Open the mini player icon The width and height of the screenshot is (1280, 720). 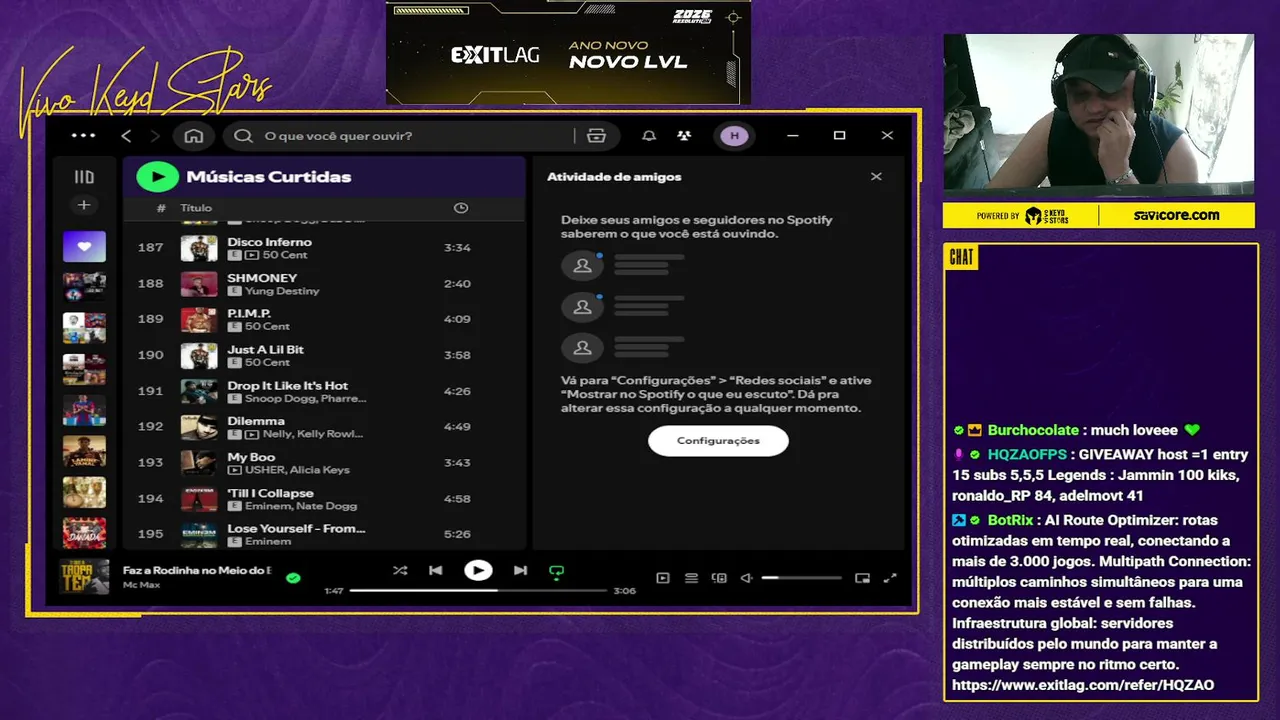pyautogui.click(x=862, y=578)
